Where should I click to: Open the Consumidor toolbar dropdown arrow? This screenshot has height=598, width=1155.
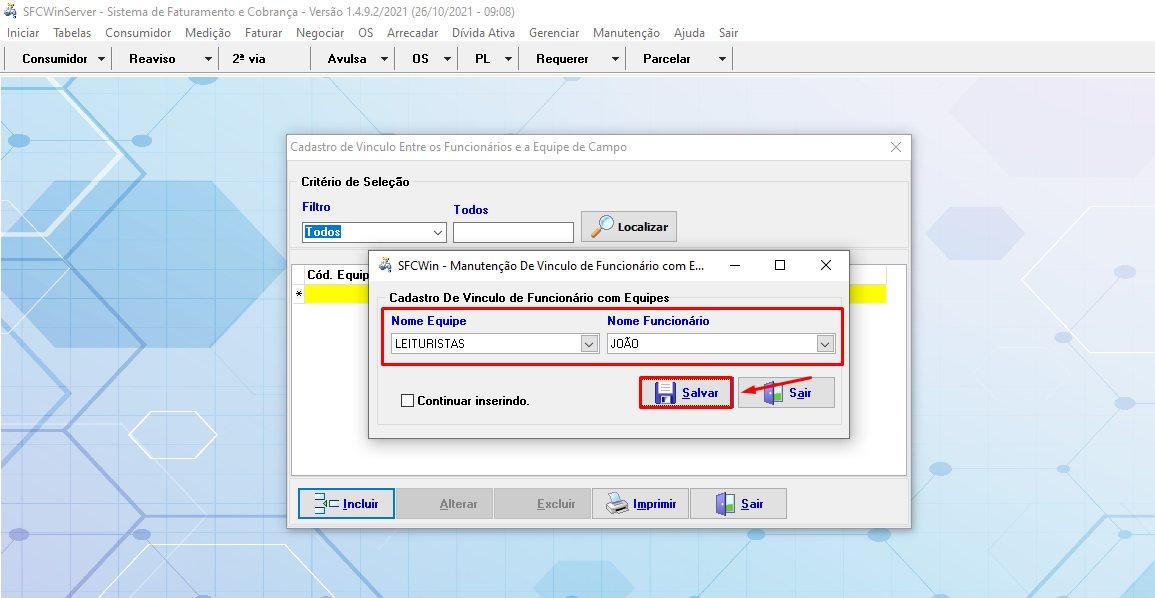tap(102, 59)
